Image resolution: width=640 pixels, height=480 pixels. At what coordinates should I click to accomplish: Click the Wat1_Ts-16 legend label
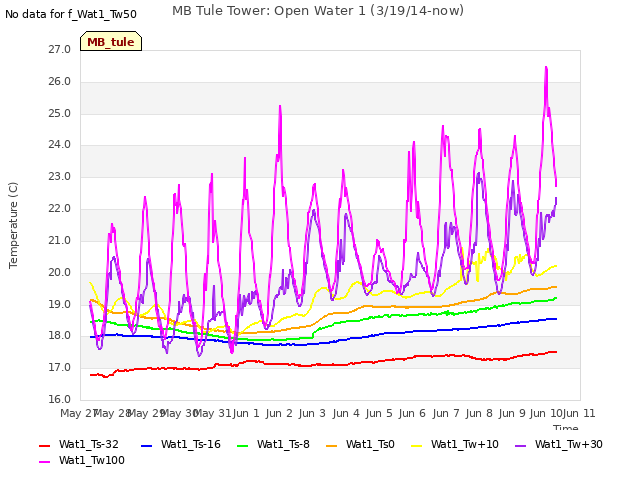click(191, 444)
